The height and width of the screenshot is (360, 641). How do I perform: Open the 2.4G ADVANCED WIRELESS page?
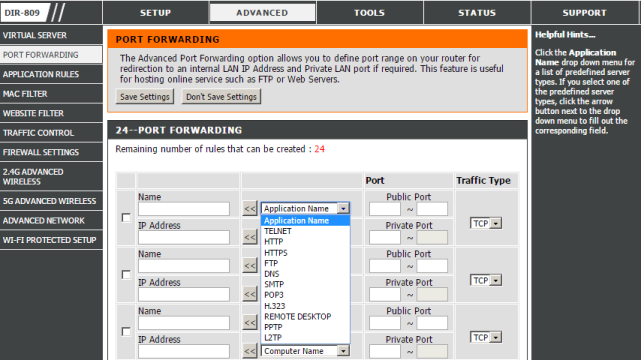[51, 177]
